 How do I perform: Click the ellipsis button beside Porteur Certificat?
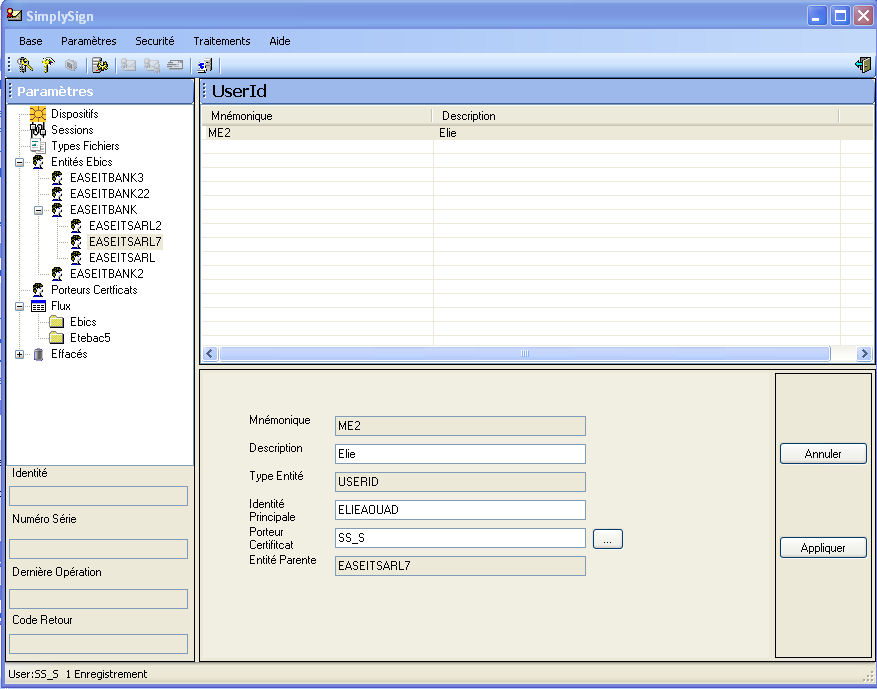(x=608, y=539)
